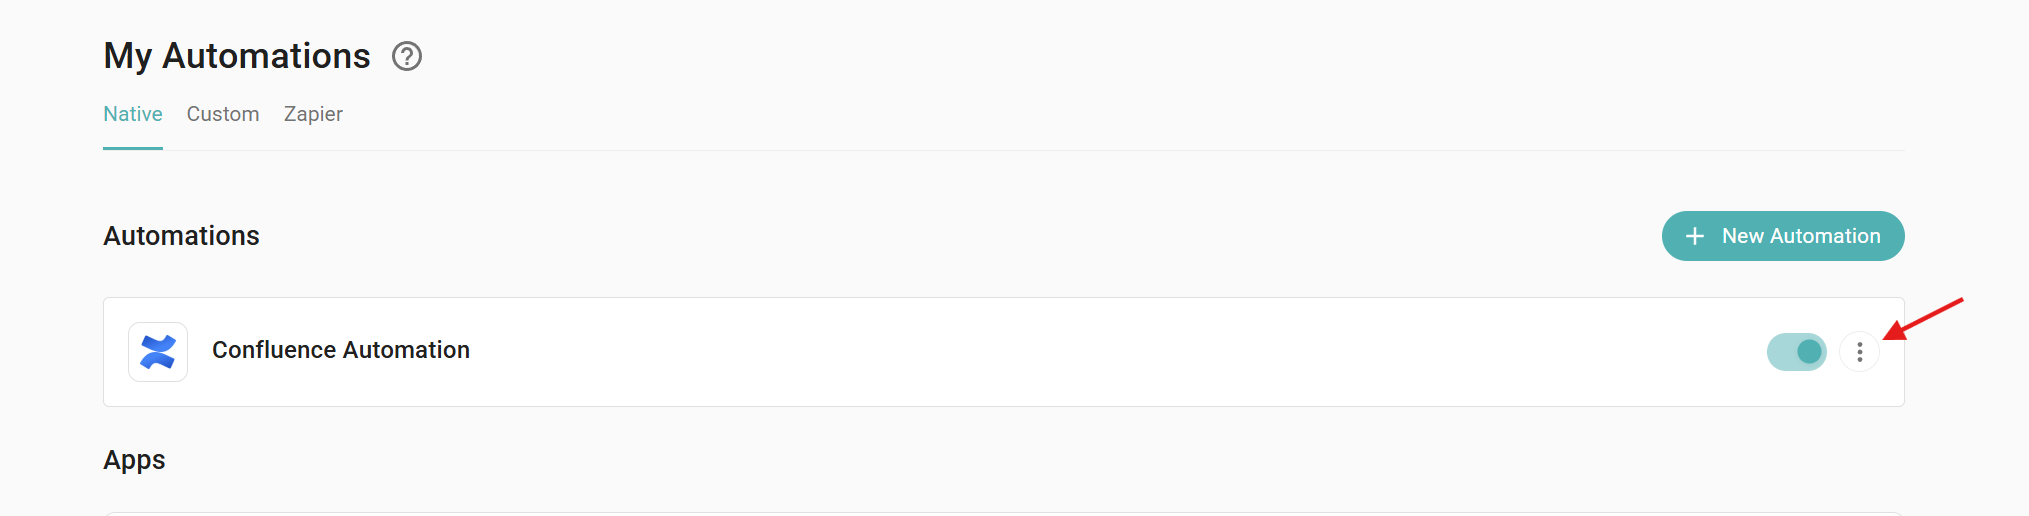The image size is (2029, 516).
Task: Disable the Confluence Automation toggle
Action: [1796, 352]
